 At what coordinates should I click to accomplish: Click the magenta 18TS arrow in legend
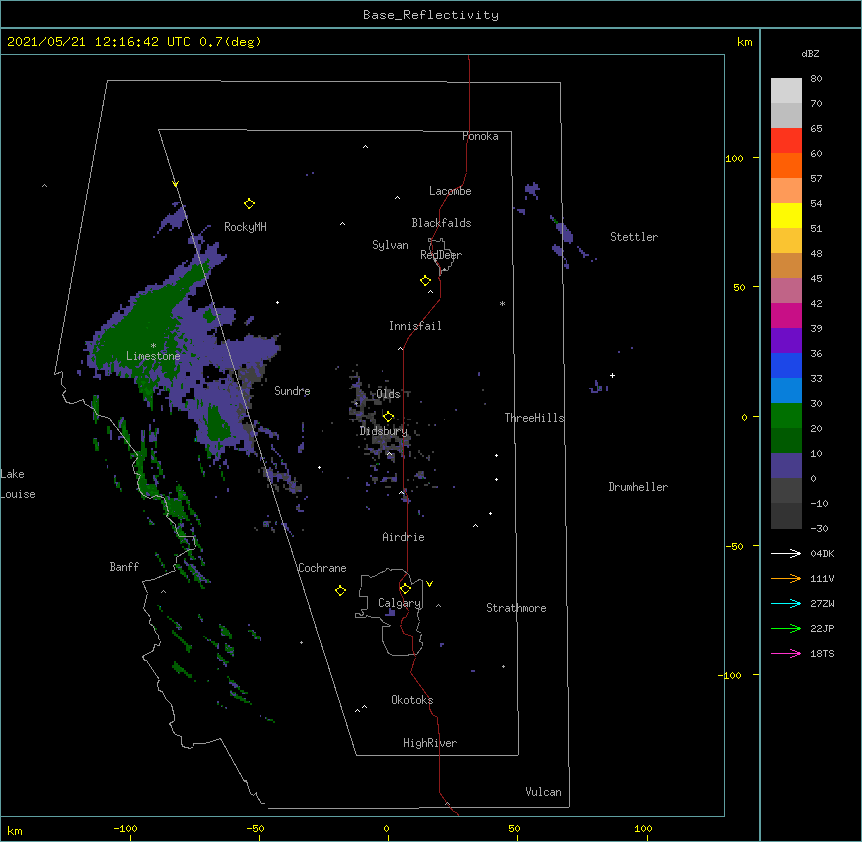point(786,653)
